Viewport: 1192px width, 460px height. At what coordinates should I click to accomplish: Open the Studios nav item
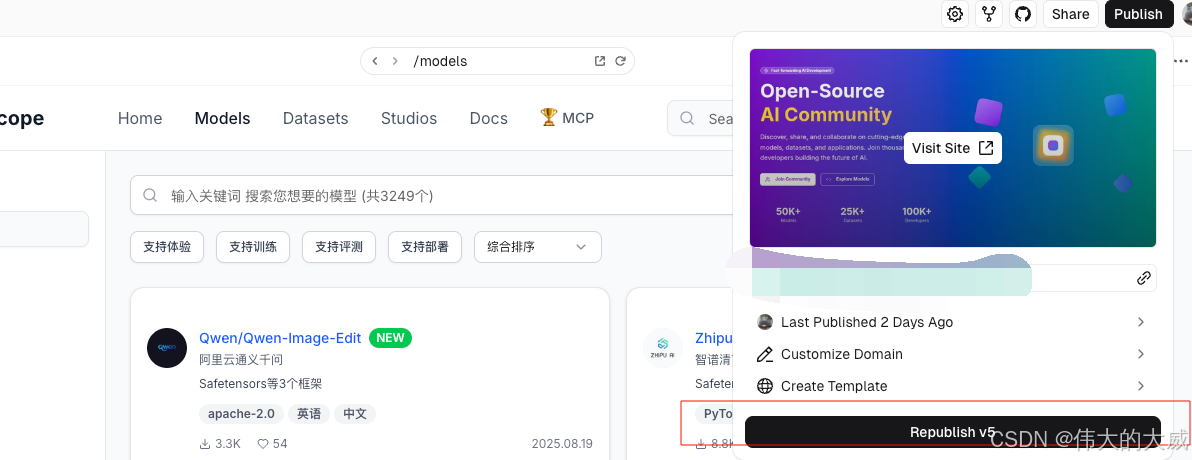pyautogui.click(x=409, y=118)
